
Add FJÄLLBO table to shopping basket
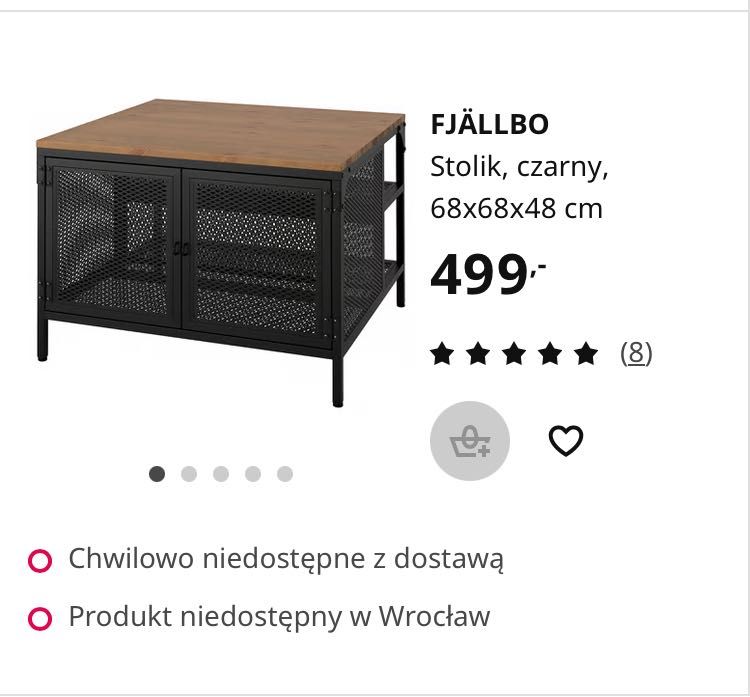click(470, 441)
